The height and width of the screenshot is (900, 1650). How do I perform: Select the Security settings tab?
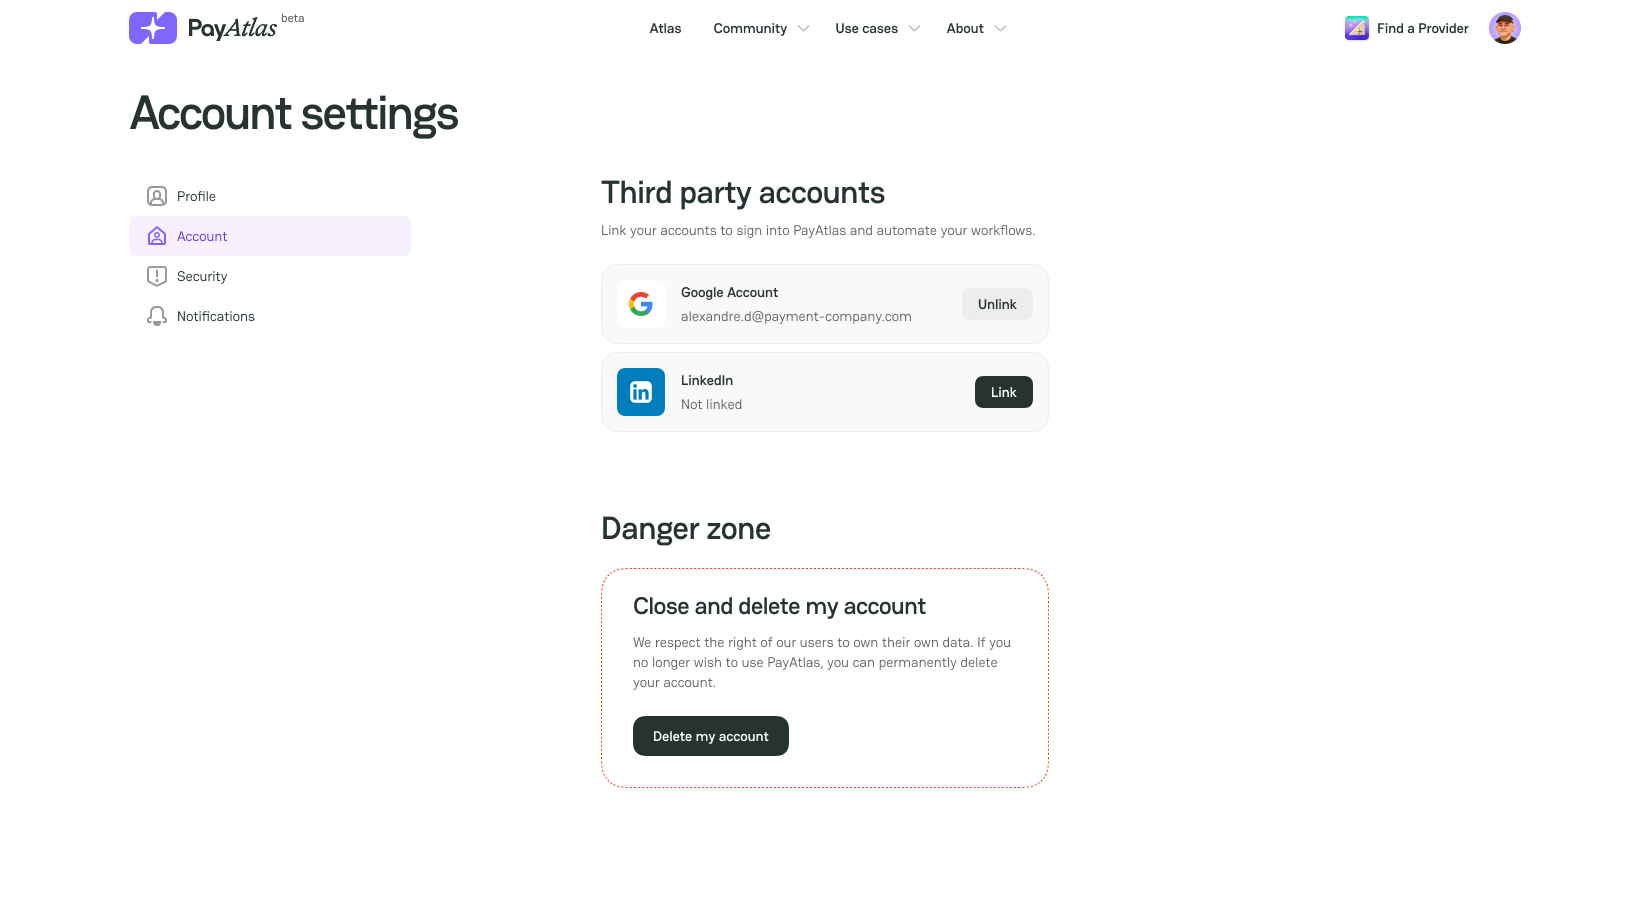click(270, 276)
